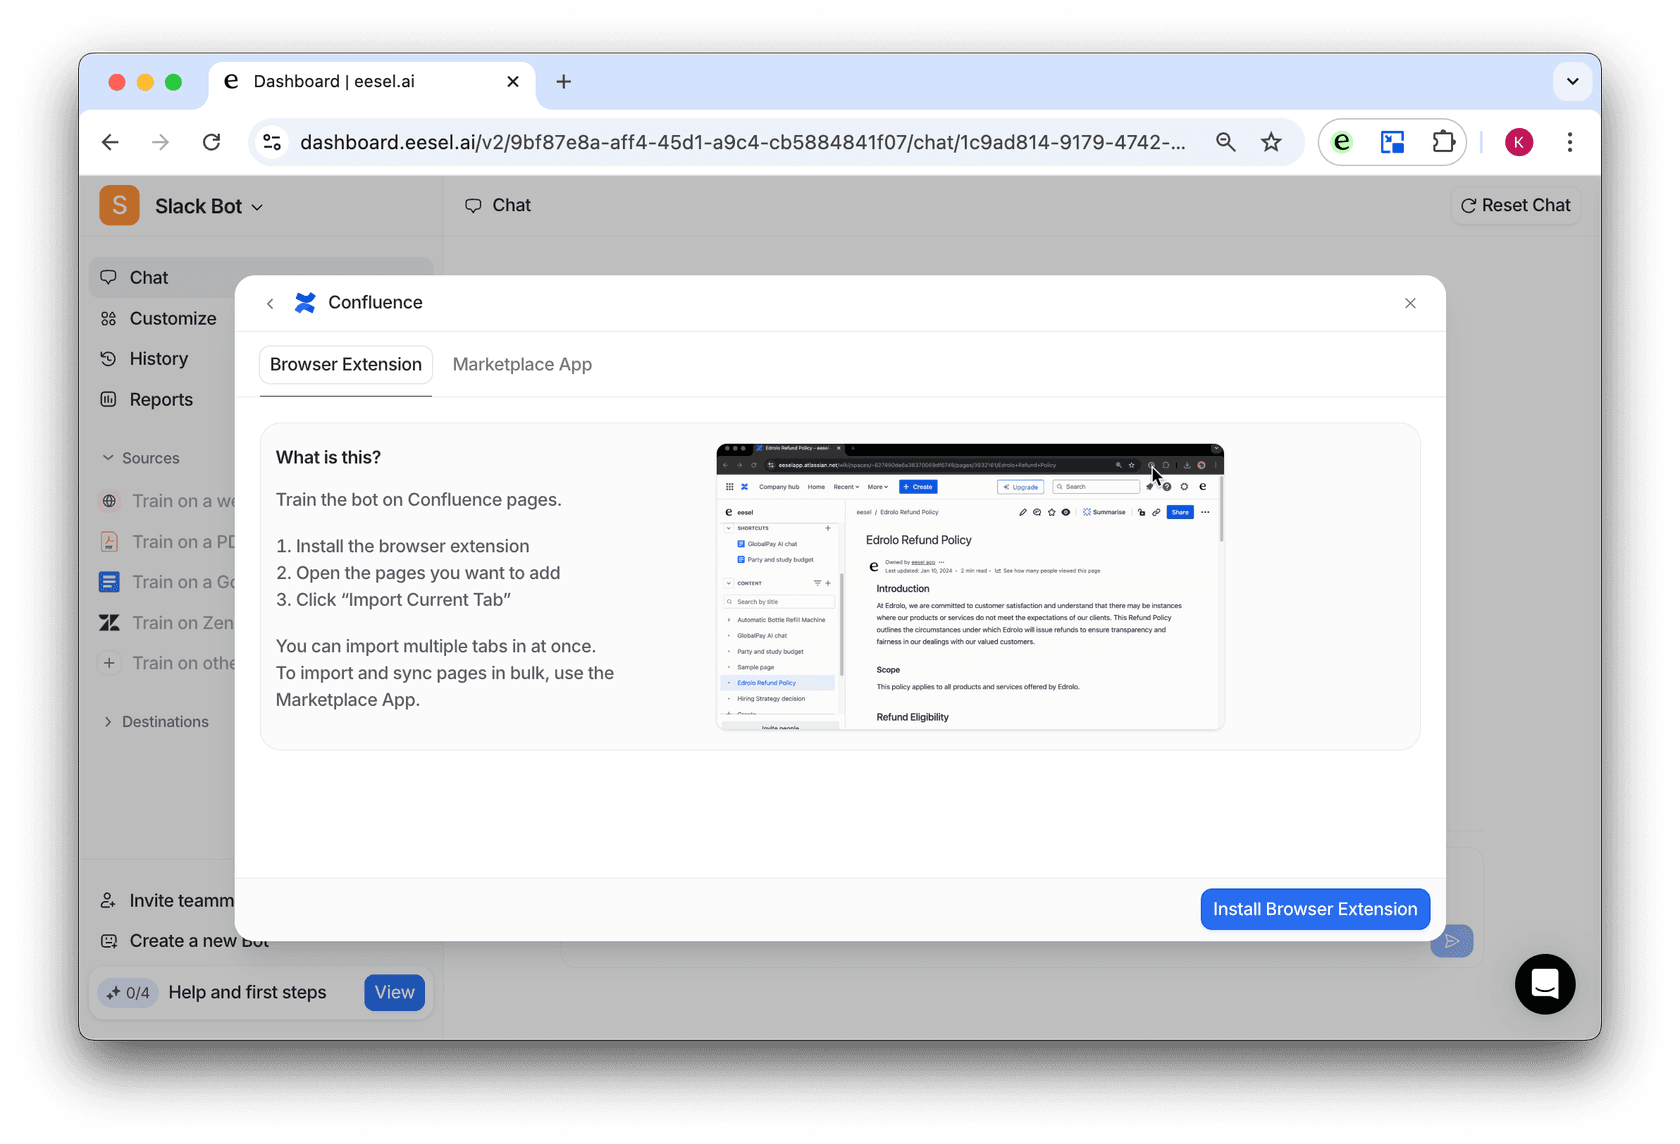
Task: Click the Confluence logo in the dialog header
Action: (x=304, y=302)
